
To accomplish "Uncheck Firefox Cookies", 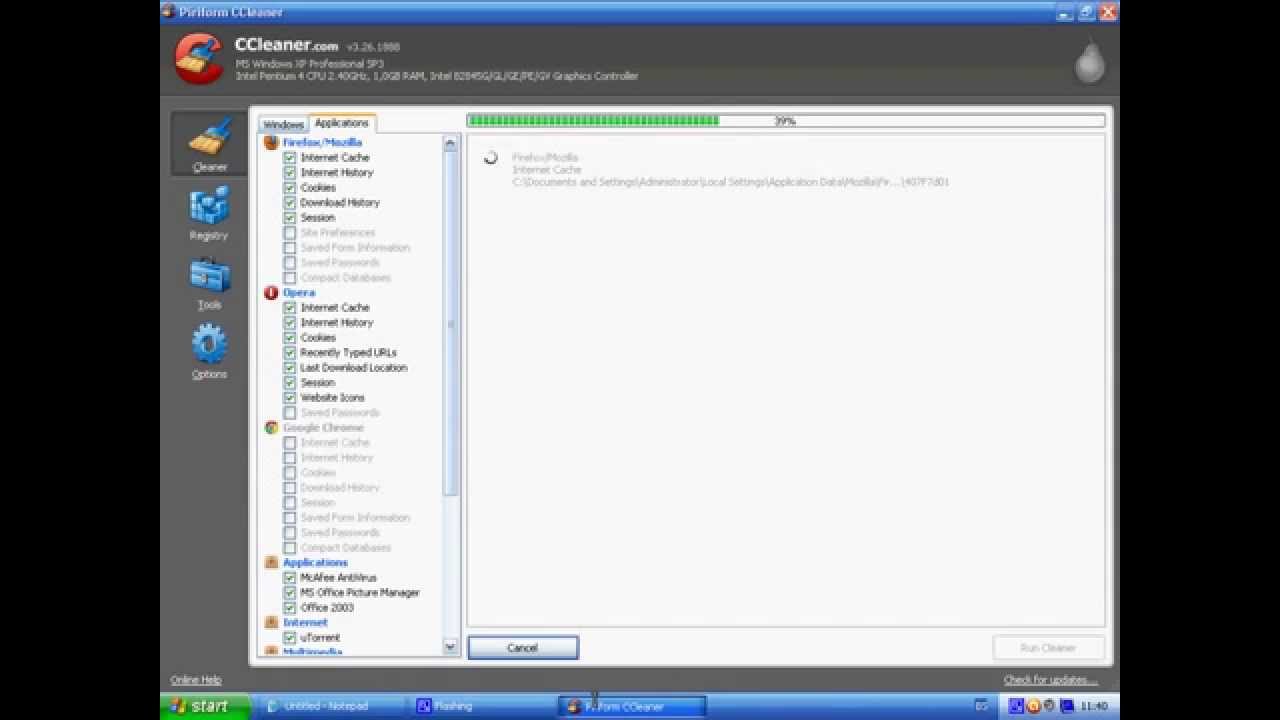I will [x=290, y=187].
